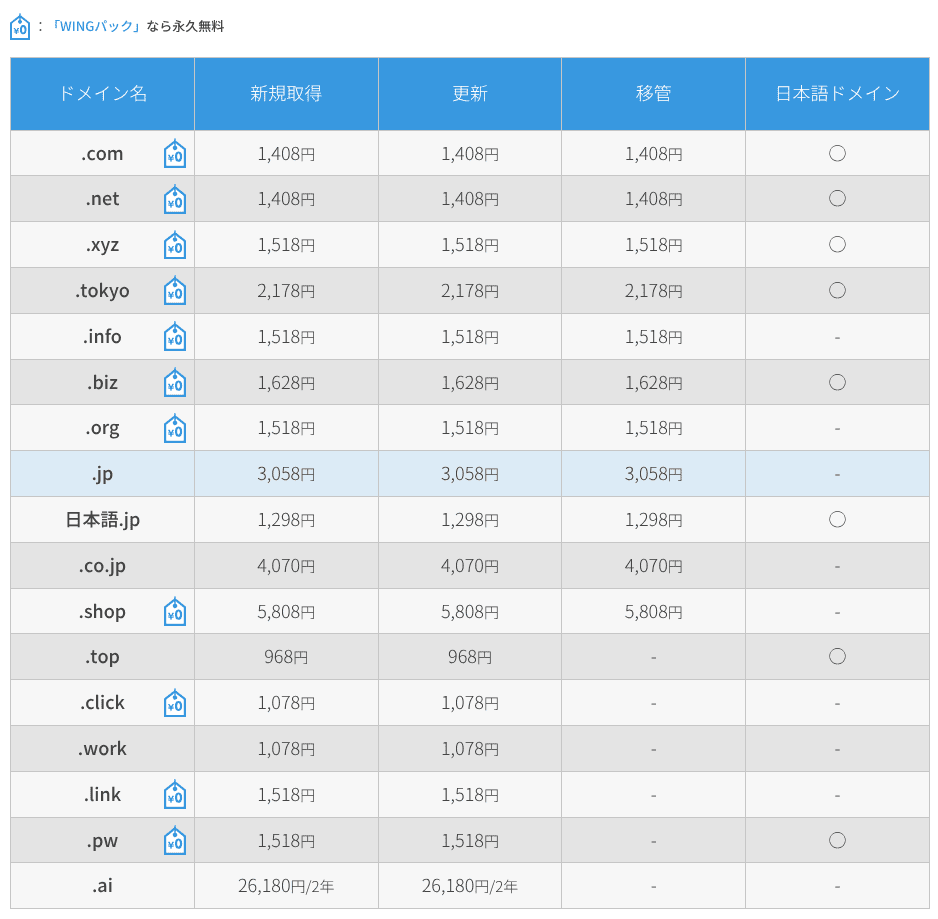Click the .ai new registration price 26,180円/2年
The height and width of the screenshot is (919, 938).
286,886
